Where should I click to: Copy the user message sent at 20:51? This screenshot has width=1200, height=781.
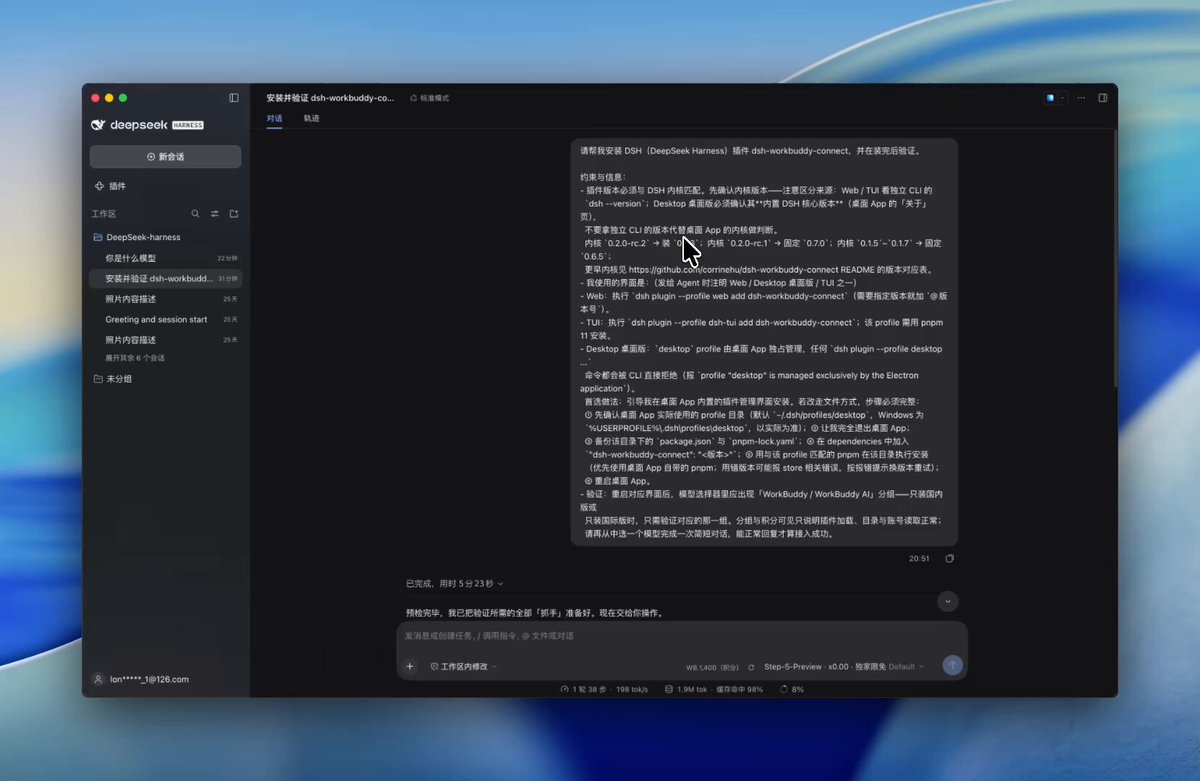[949, 559]
